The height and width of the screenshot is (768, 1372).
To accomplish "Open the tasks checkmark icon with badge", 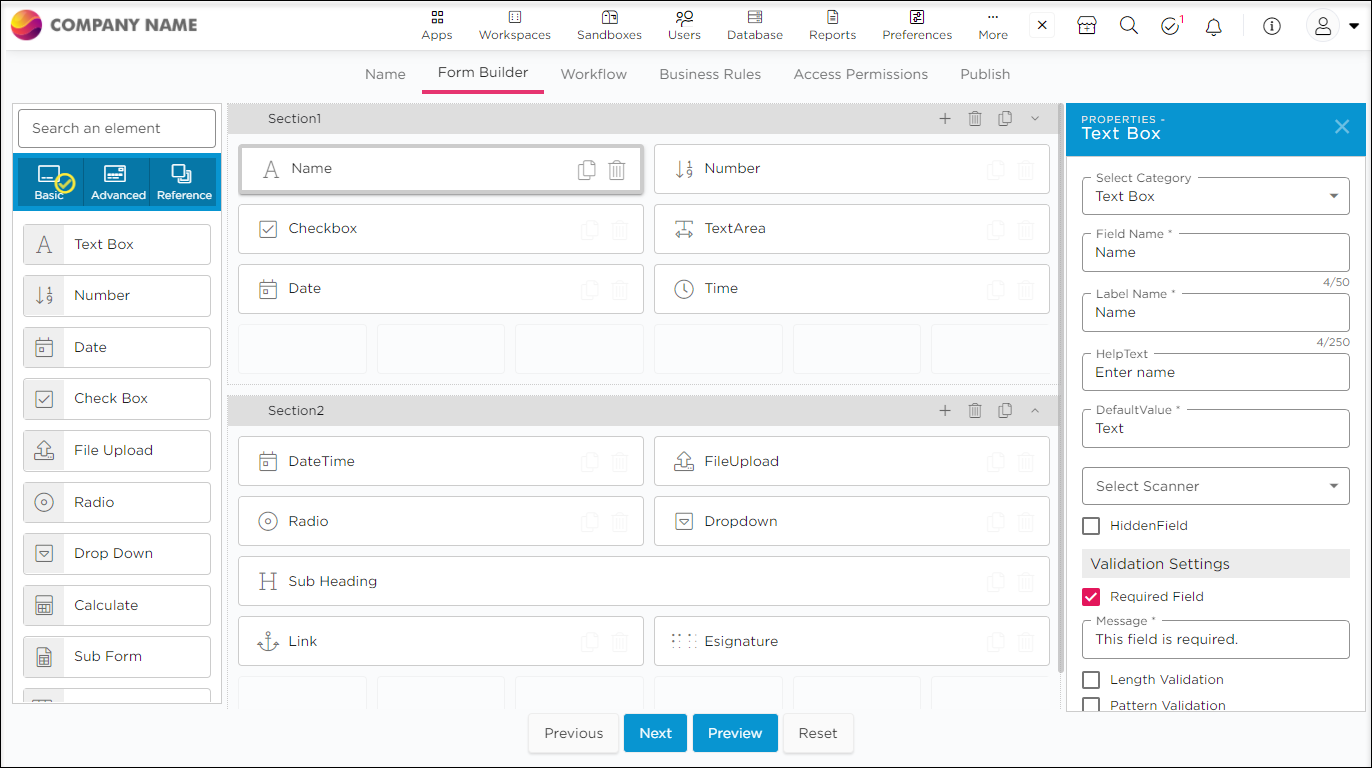I will [x=1171, y=26].
